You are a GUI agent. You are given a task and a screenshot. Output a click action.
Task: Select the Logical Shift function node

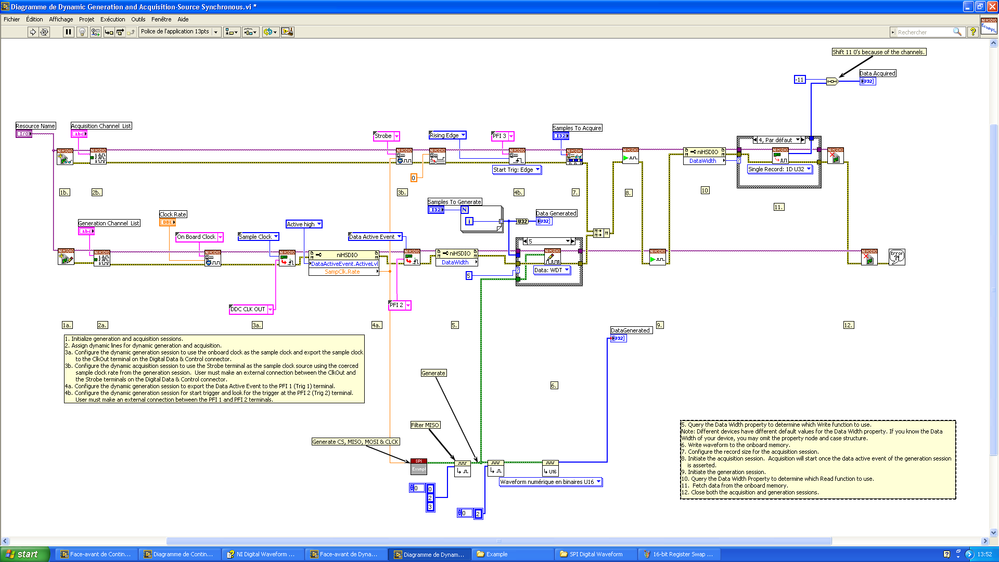(831, 82)
